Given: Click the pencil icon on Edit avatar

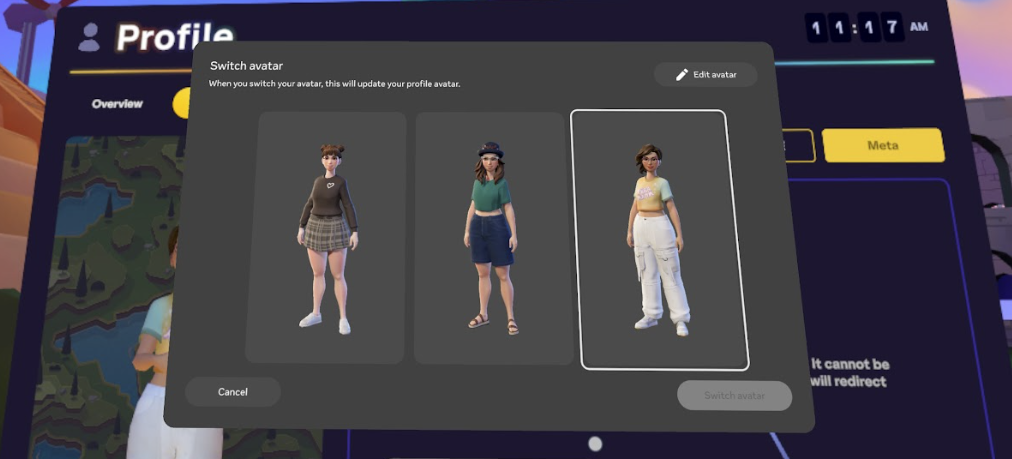Looking at the screenshot, I should pyautogui.click(x=682, y=75).
